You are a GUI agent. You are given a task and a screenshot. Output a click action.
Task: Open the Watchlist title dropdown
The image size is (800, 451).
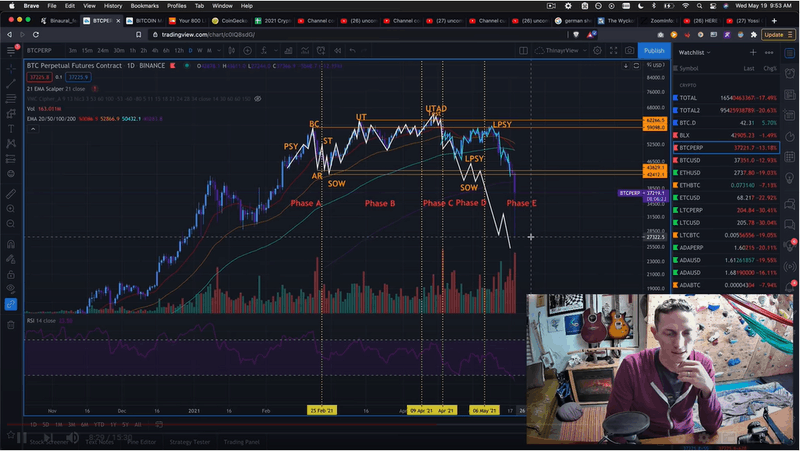pyautogui.click(x=694, y=53)
